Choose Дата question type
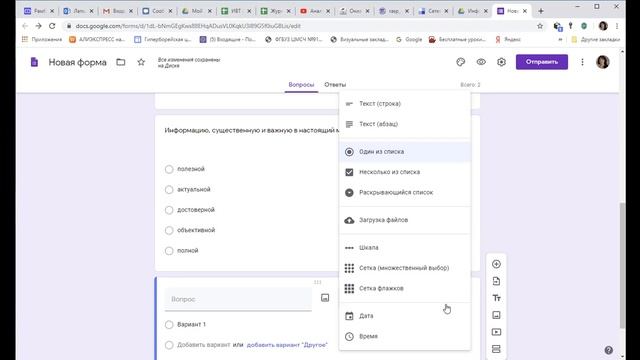The image size is (640, 360). [404, 316]
